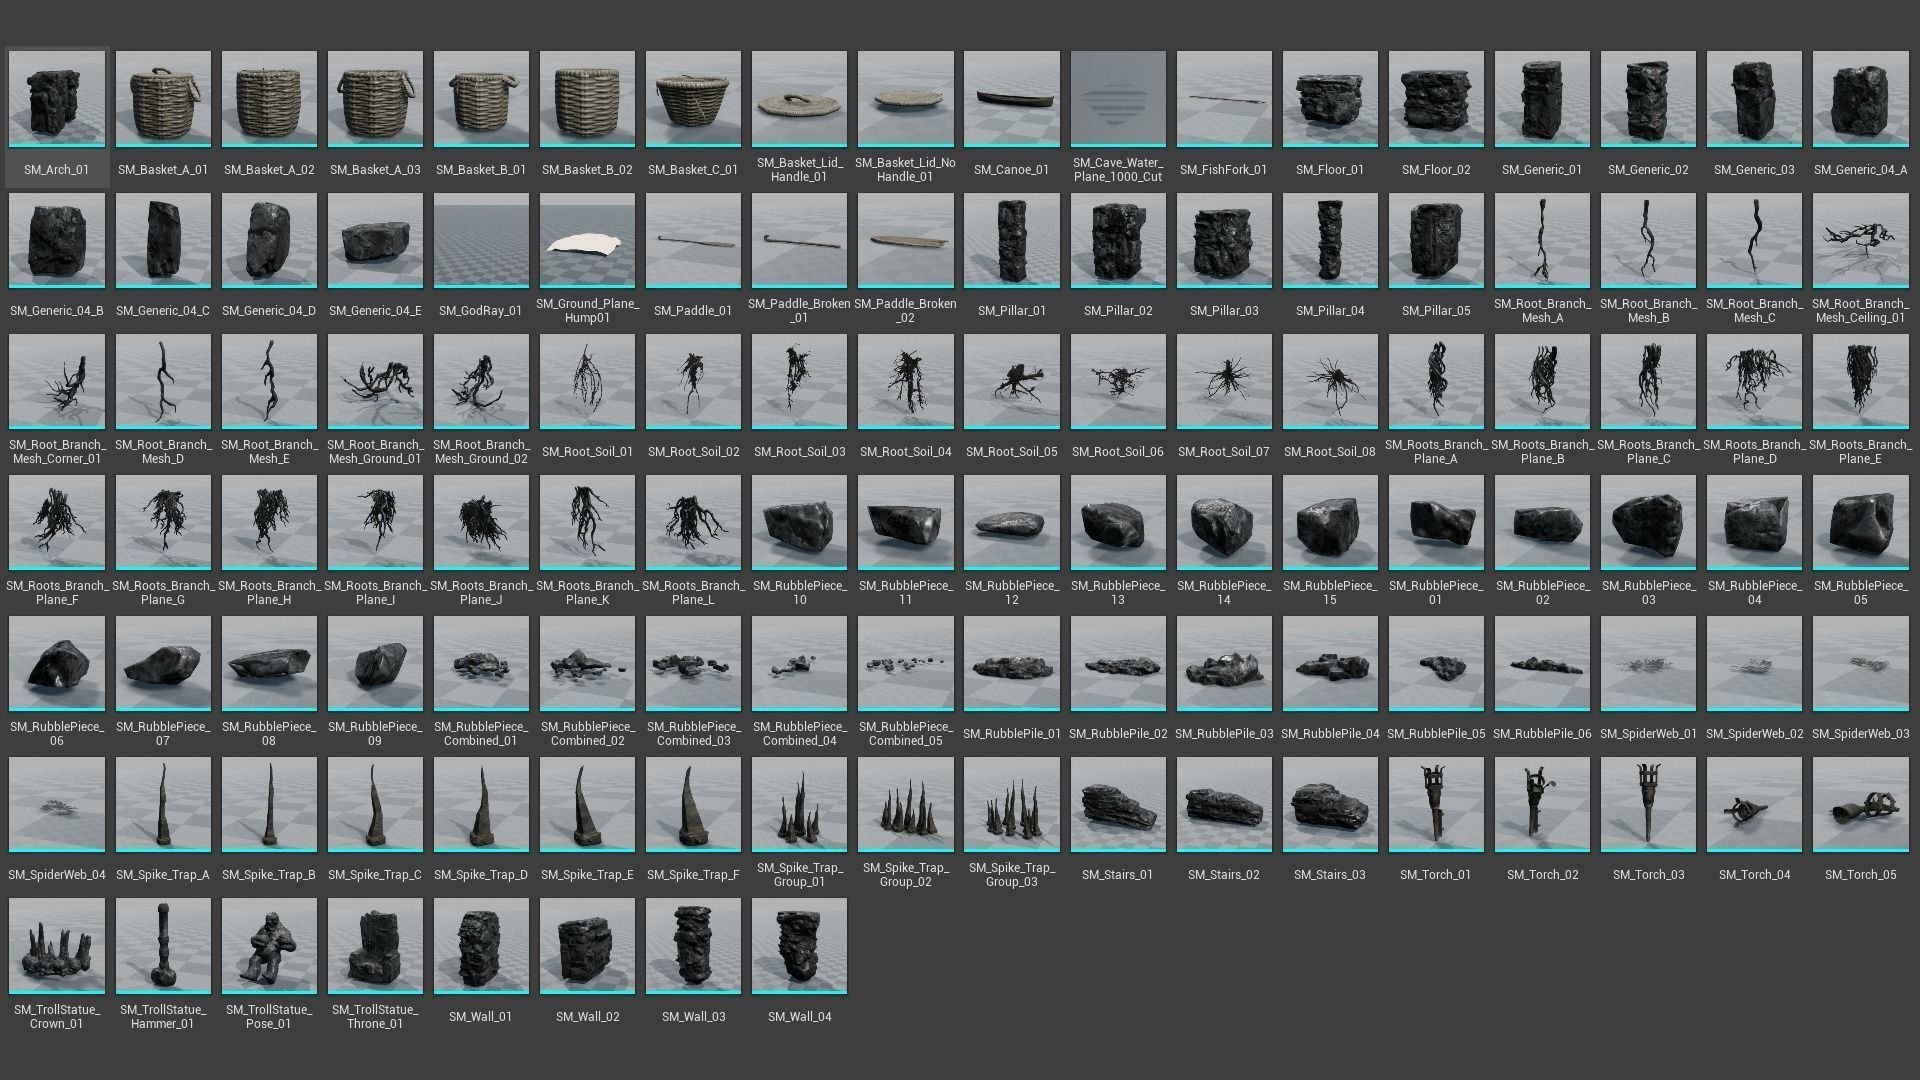Select SM_Root_Branch_Mesh_Corner_01 asset

click(57, 381)
